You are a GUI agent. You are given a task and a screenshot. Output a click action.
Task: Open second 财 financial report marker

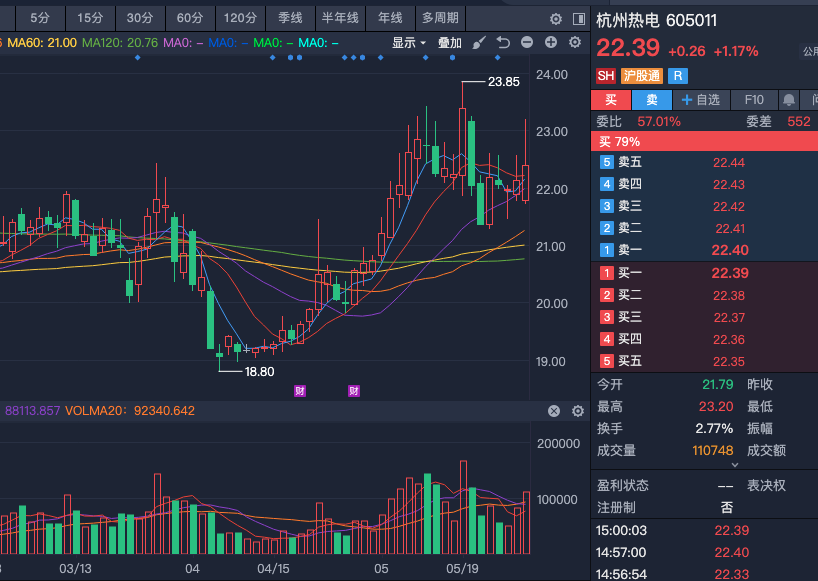click(354, 391)
